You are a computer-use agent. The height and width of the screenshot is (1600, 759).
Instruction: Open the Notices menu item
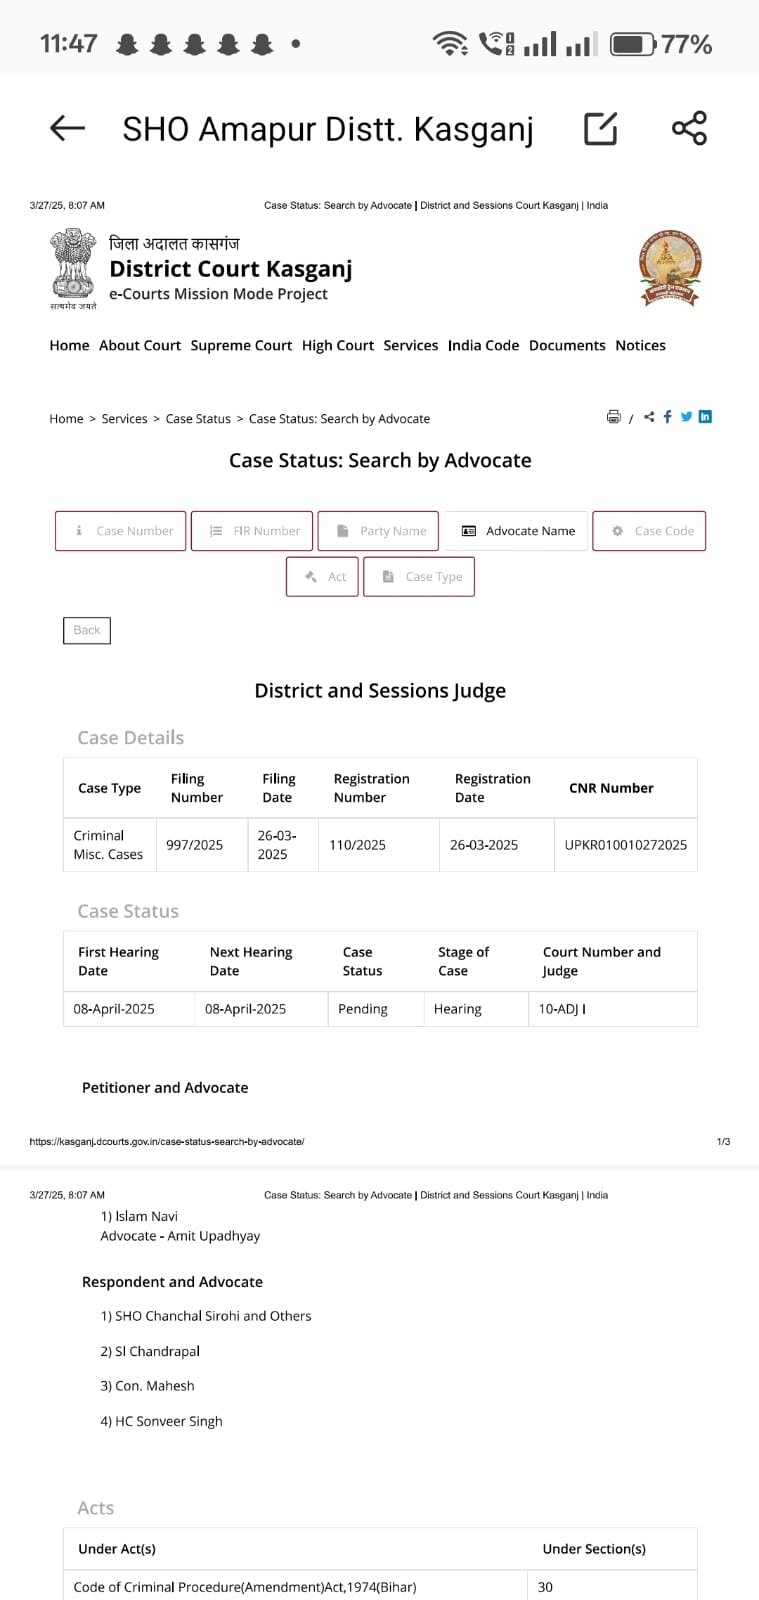(640, 346)
